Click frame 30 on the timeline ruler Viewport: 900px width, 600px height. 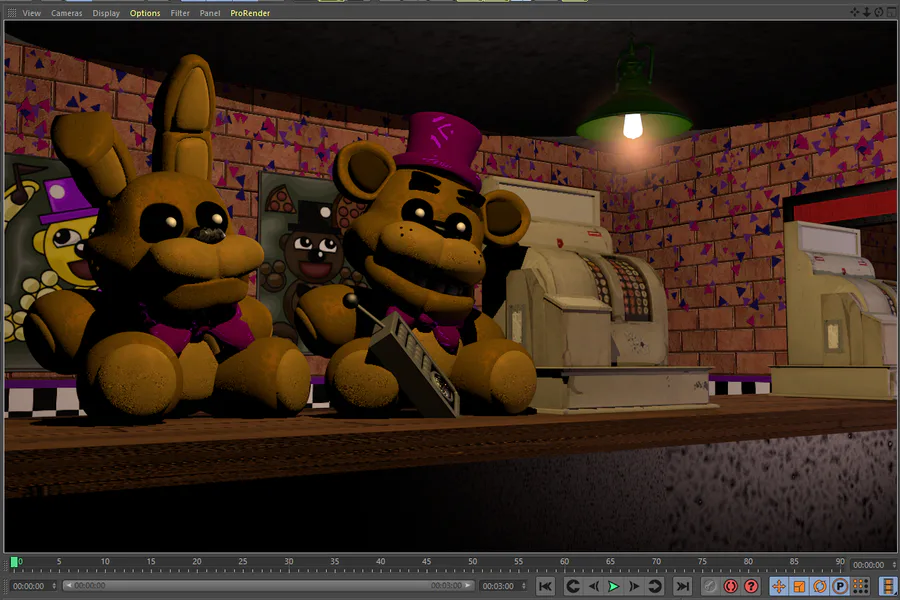[x=289, y=562]
